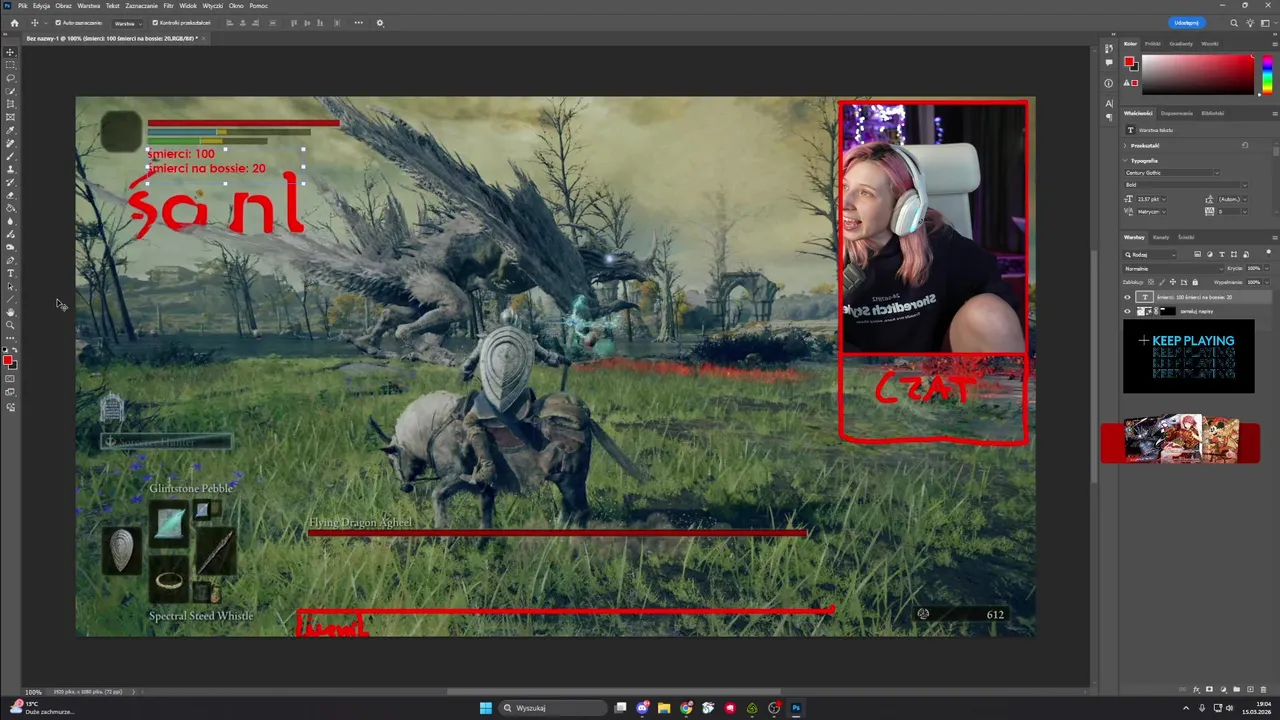The width and height of the screenshot is (1280, 720).
Task: Select the Hand tool
Action: click(x=11, y=312)
